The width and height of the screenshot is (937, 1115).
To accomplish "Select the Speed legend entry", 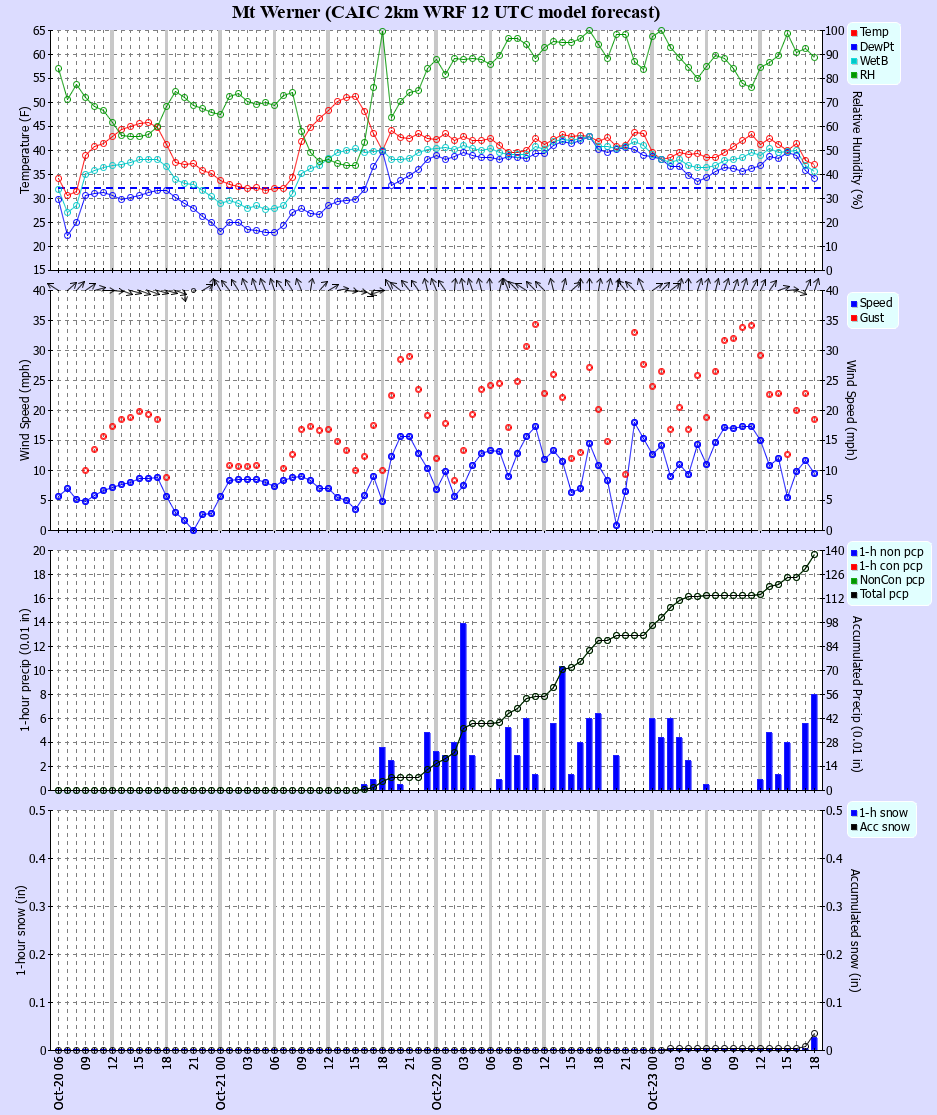I will click(x=871, y=303).
